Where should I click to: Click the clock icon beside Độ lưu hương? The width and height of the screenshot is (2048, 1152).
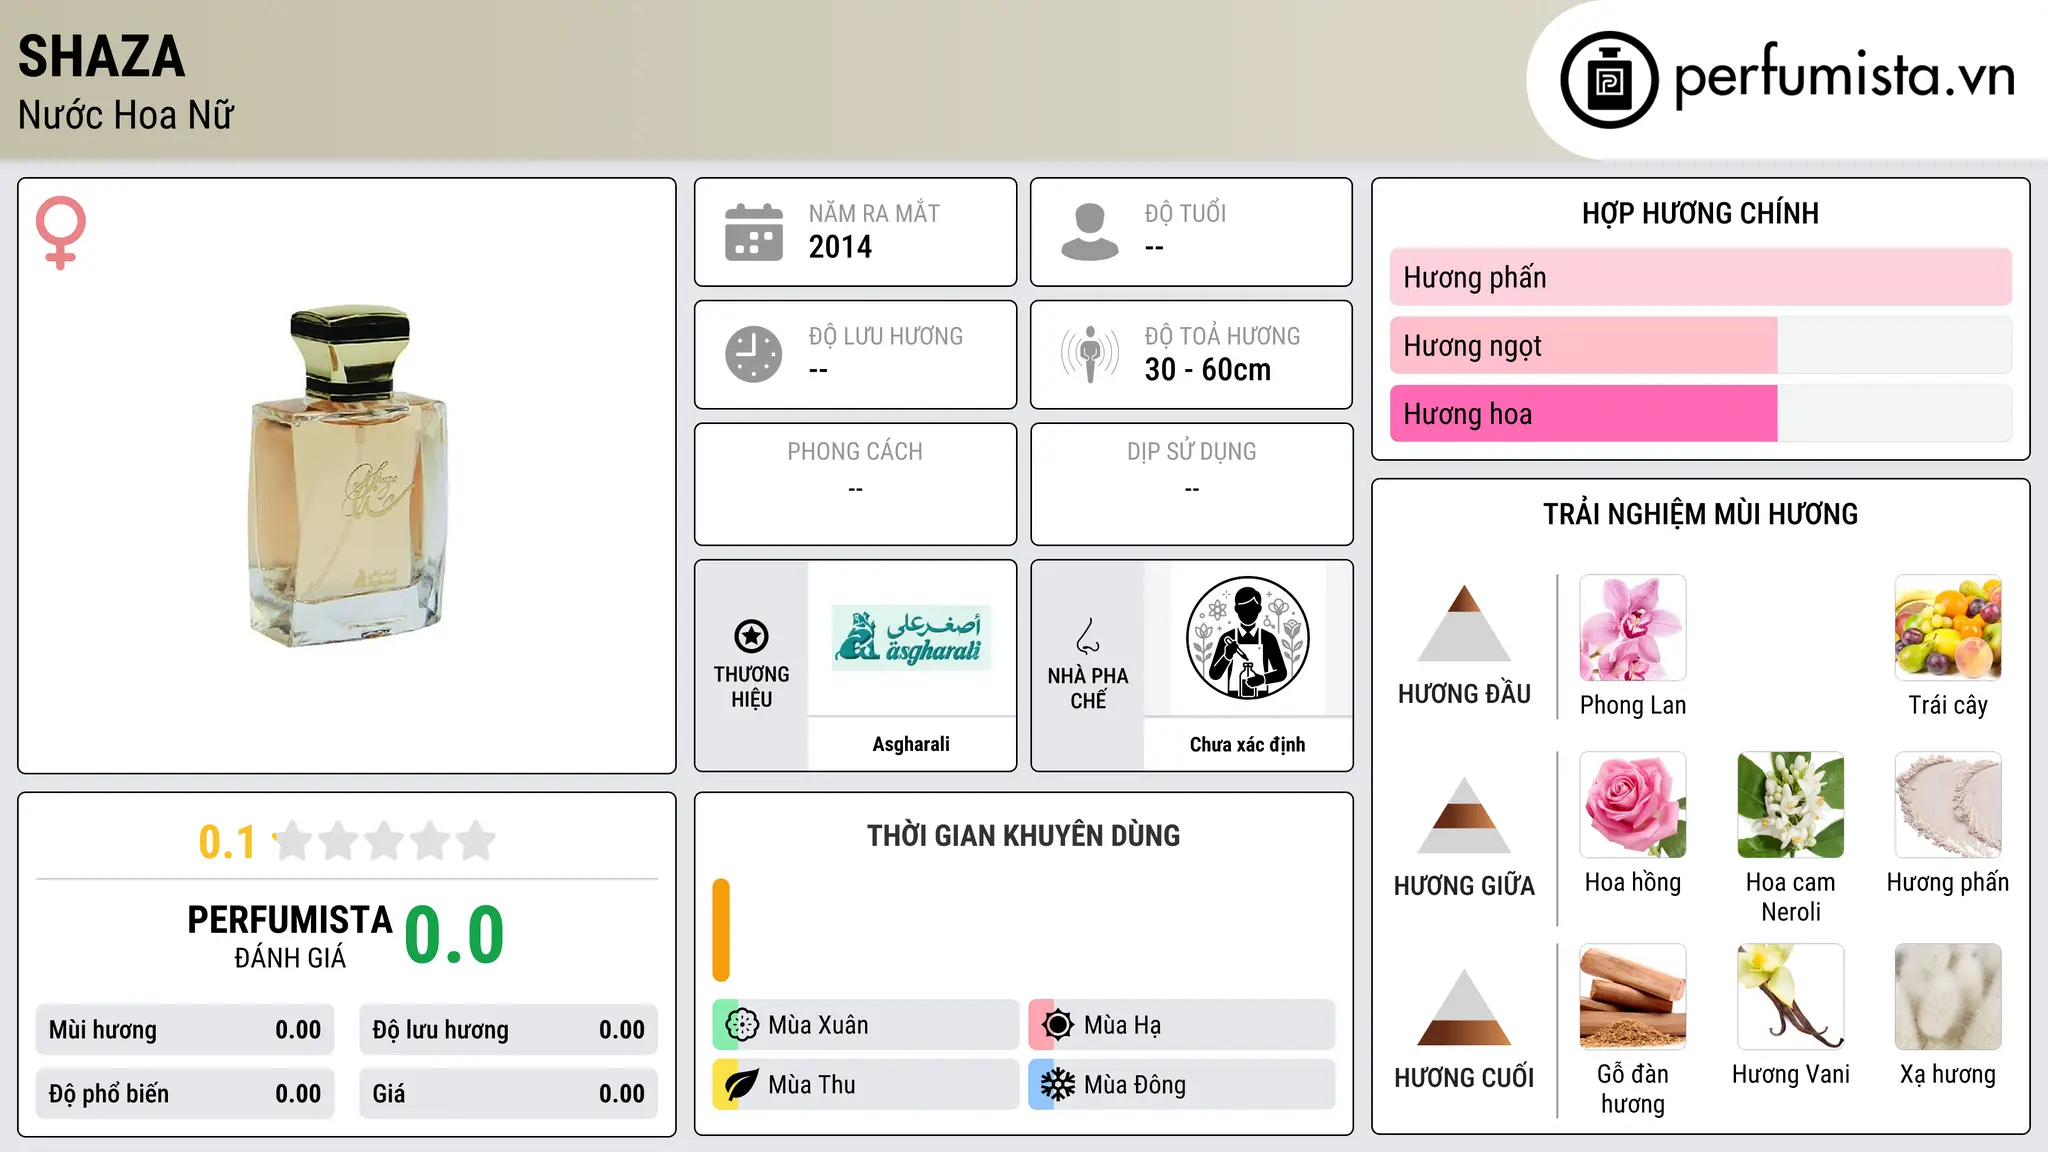point(754,354)
